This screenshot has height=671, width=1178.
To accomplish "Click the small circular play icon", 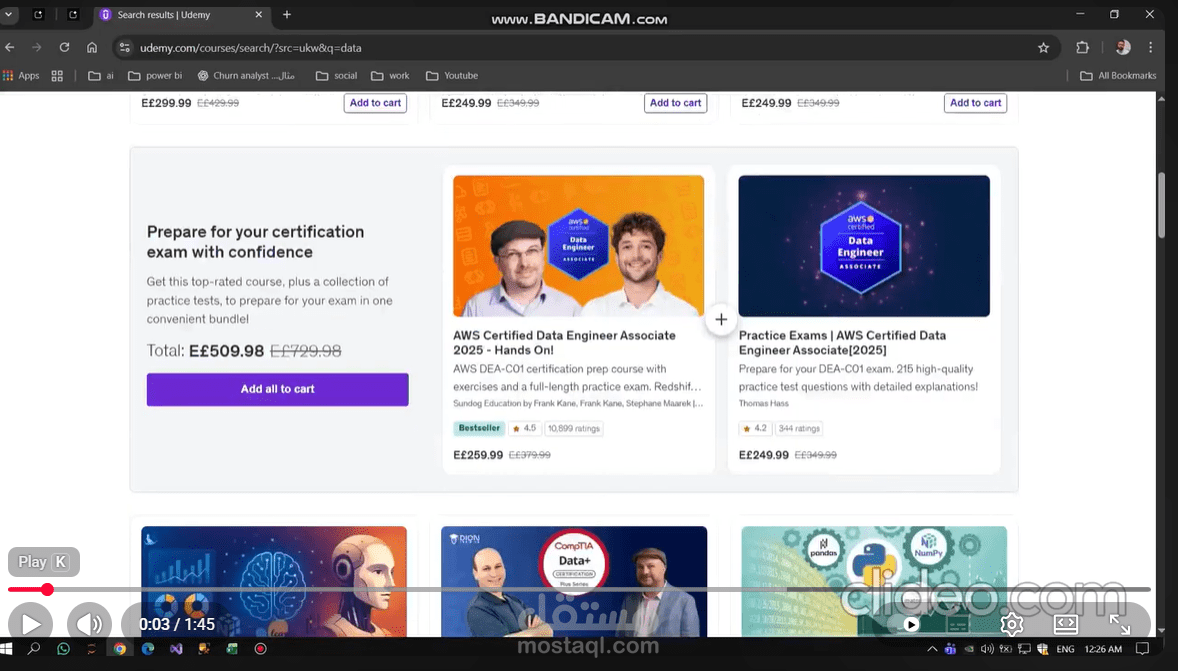I will (x=911, y=624).
